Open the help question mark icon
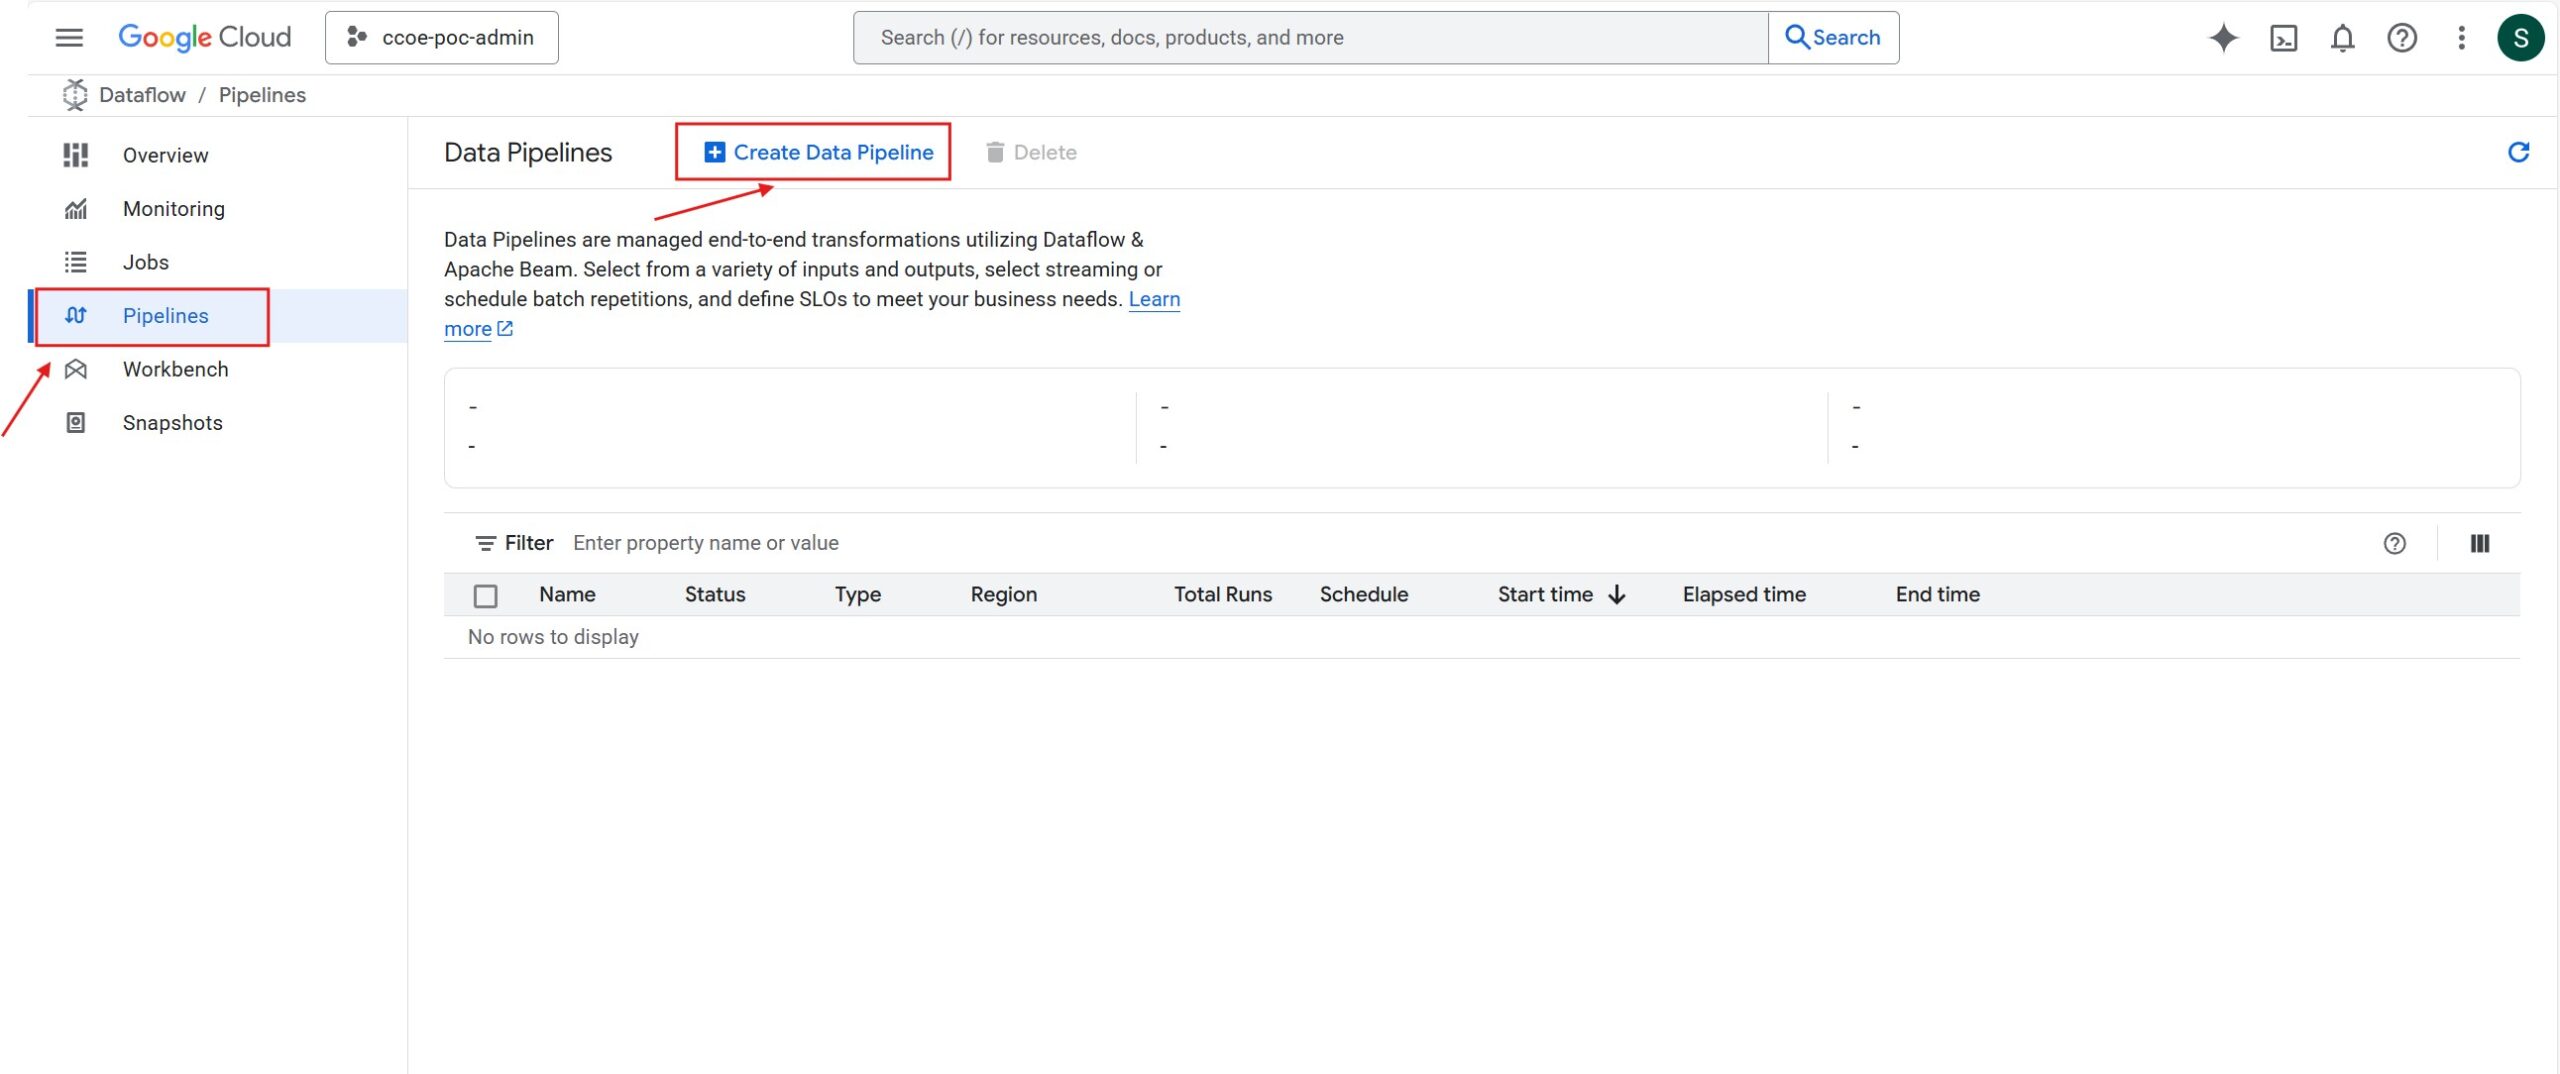This screenshot has width=2560, height=1074. (x=2401, y=38)
